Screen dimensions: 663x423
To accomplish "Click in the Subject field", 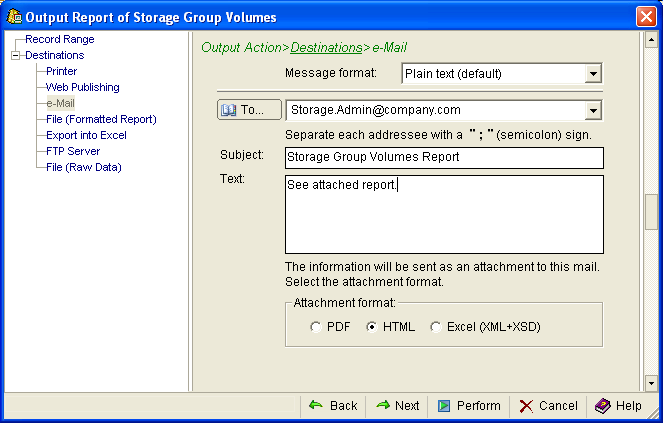I will coord(444,157).
